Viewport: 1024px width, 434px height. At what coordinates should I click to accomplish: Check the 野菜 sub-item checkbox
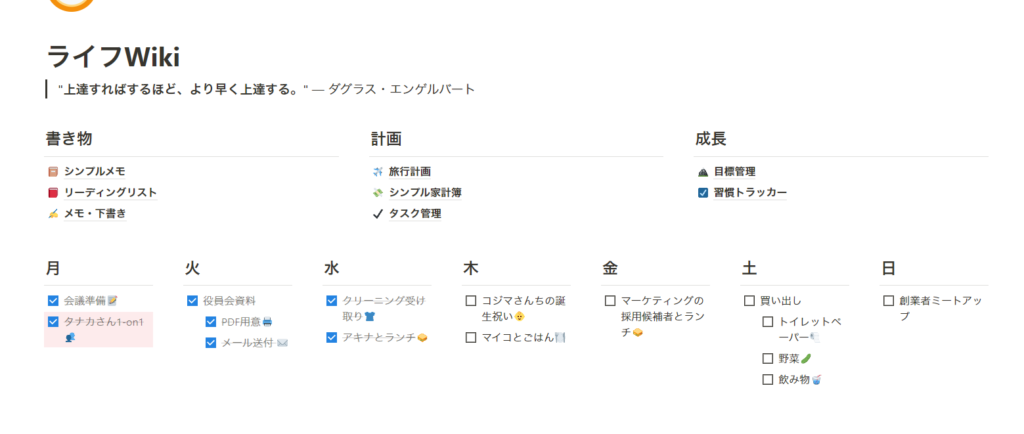coord(768,358)
